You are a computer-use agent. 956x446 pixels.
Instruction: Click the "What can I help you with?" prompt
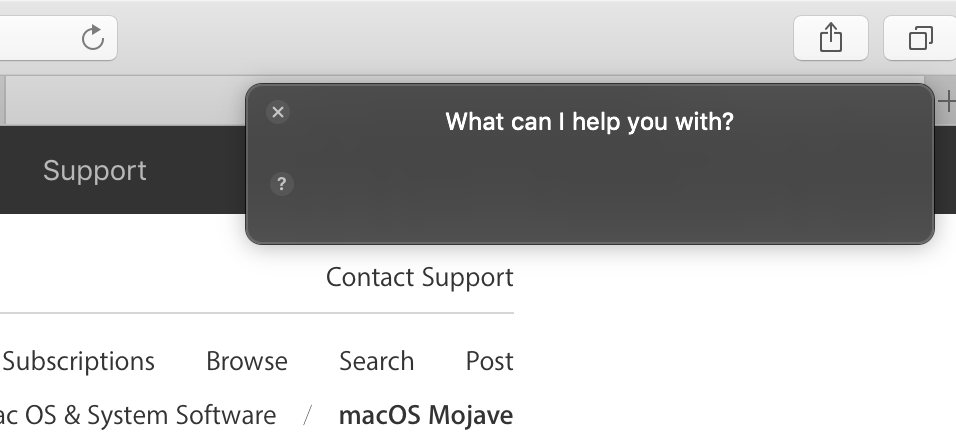(589, 122)
